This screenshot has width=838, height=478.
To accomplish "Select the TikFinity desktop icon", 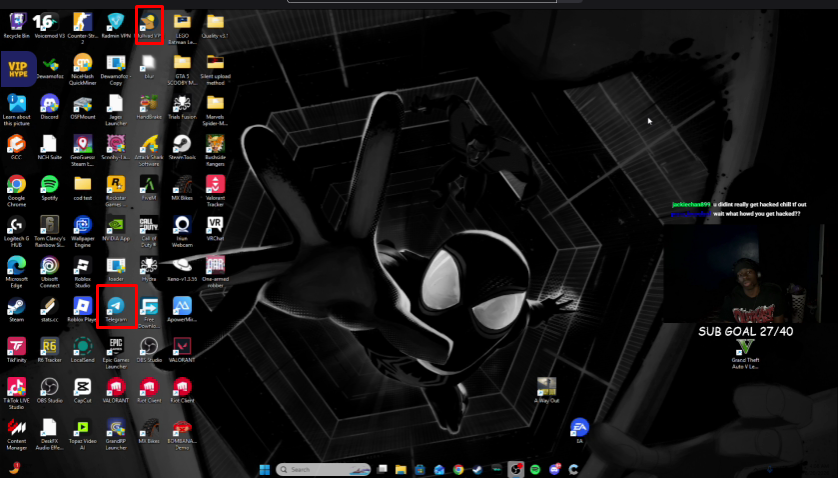I will [17, 350].
